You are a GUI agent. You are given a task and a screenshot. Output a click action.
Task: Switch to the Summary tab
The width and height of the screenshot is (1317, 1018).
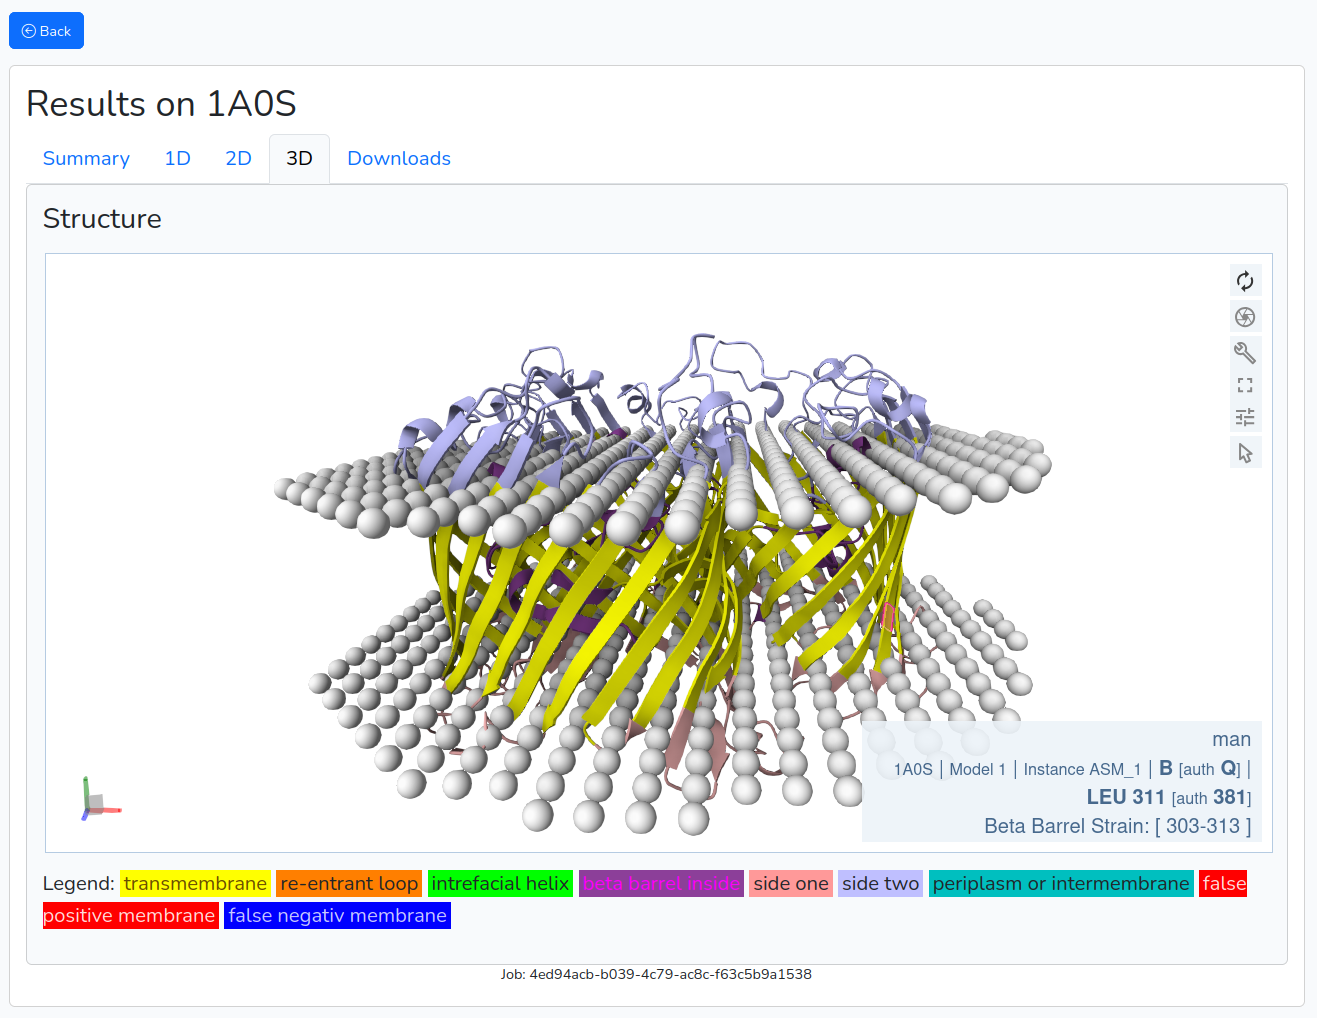[86, 159]
